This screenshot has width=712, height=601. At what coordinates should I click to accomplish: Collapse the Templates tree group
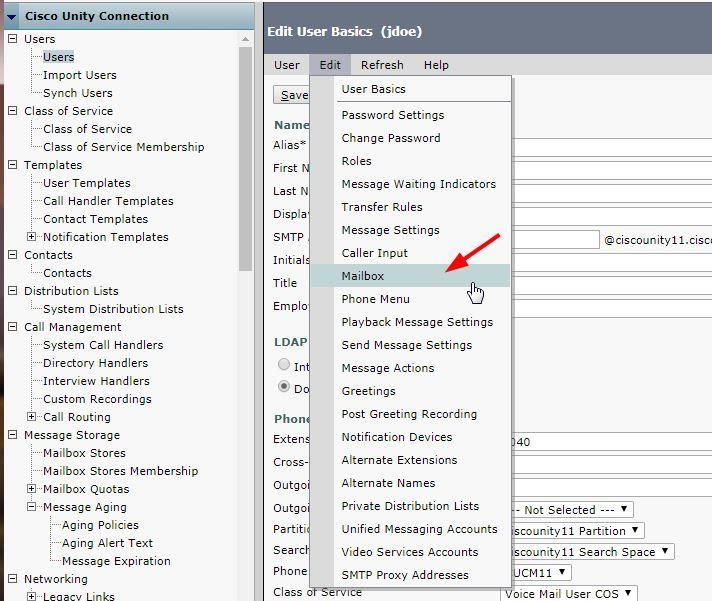click(13, 165)
